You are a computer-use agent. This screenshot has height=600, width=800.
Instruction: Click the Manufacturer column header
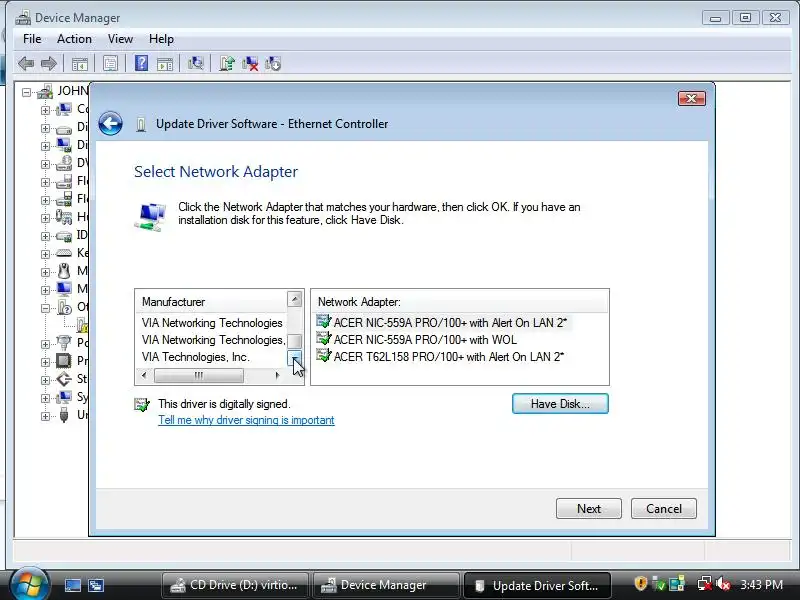[212, 302]
